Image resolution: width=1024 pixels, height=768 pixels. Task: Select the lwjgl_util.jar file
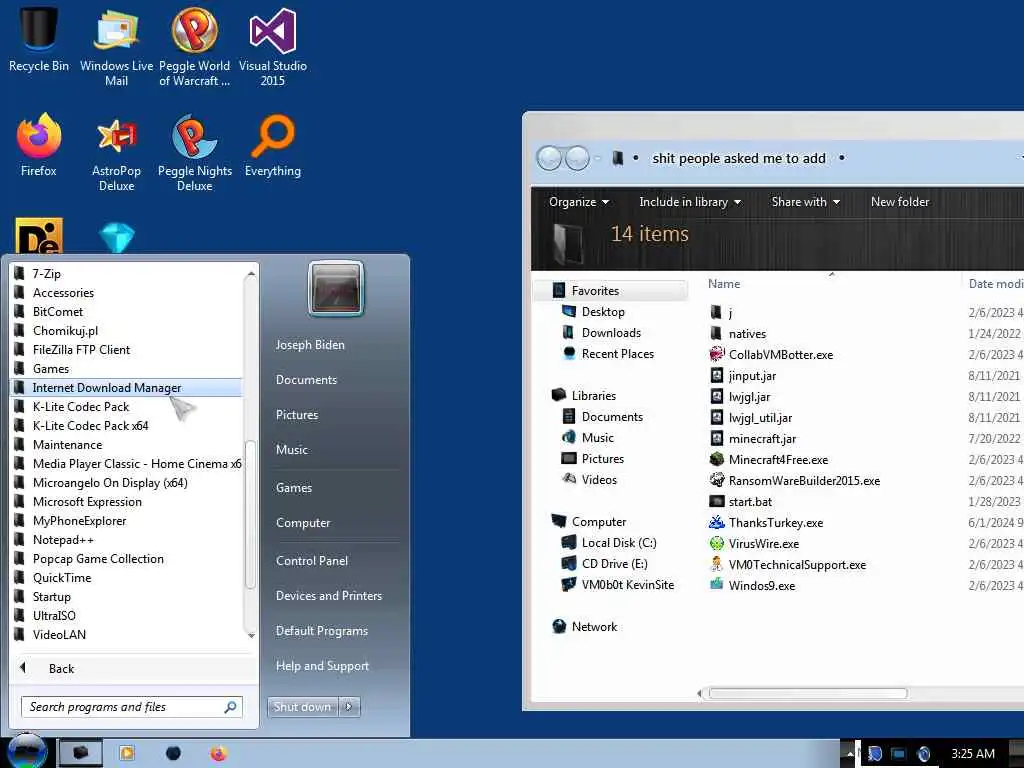(760, 418)
